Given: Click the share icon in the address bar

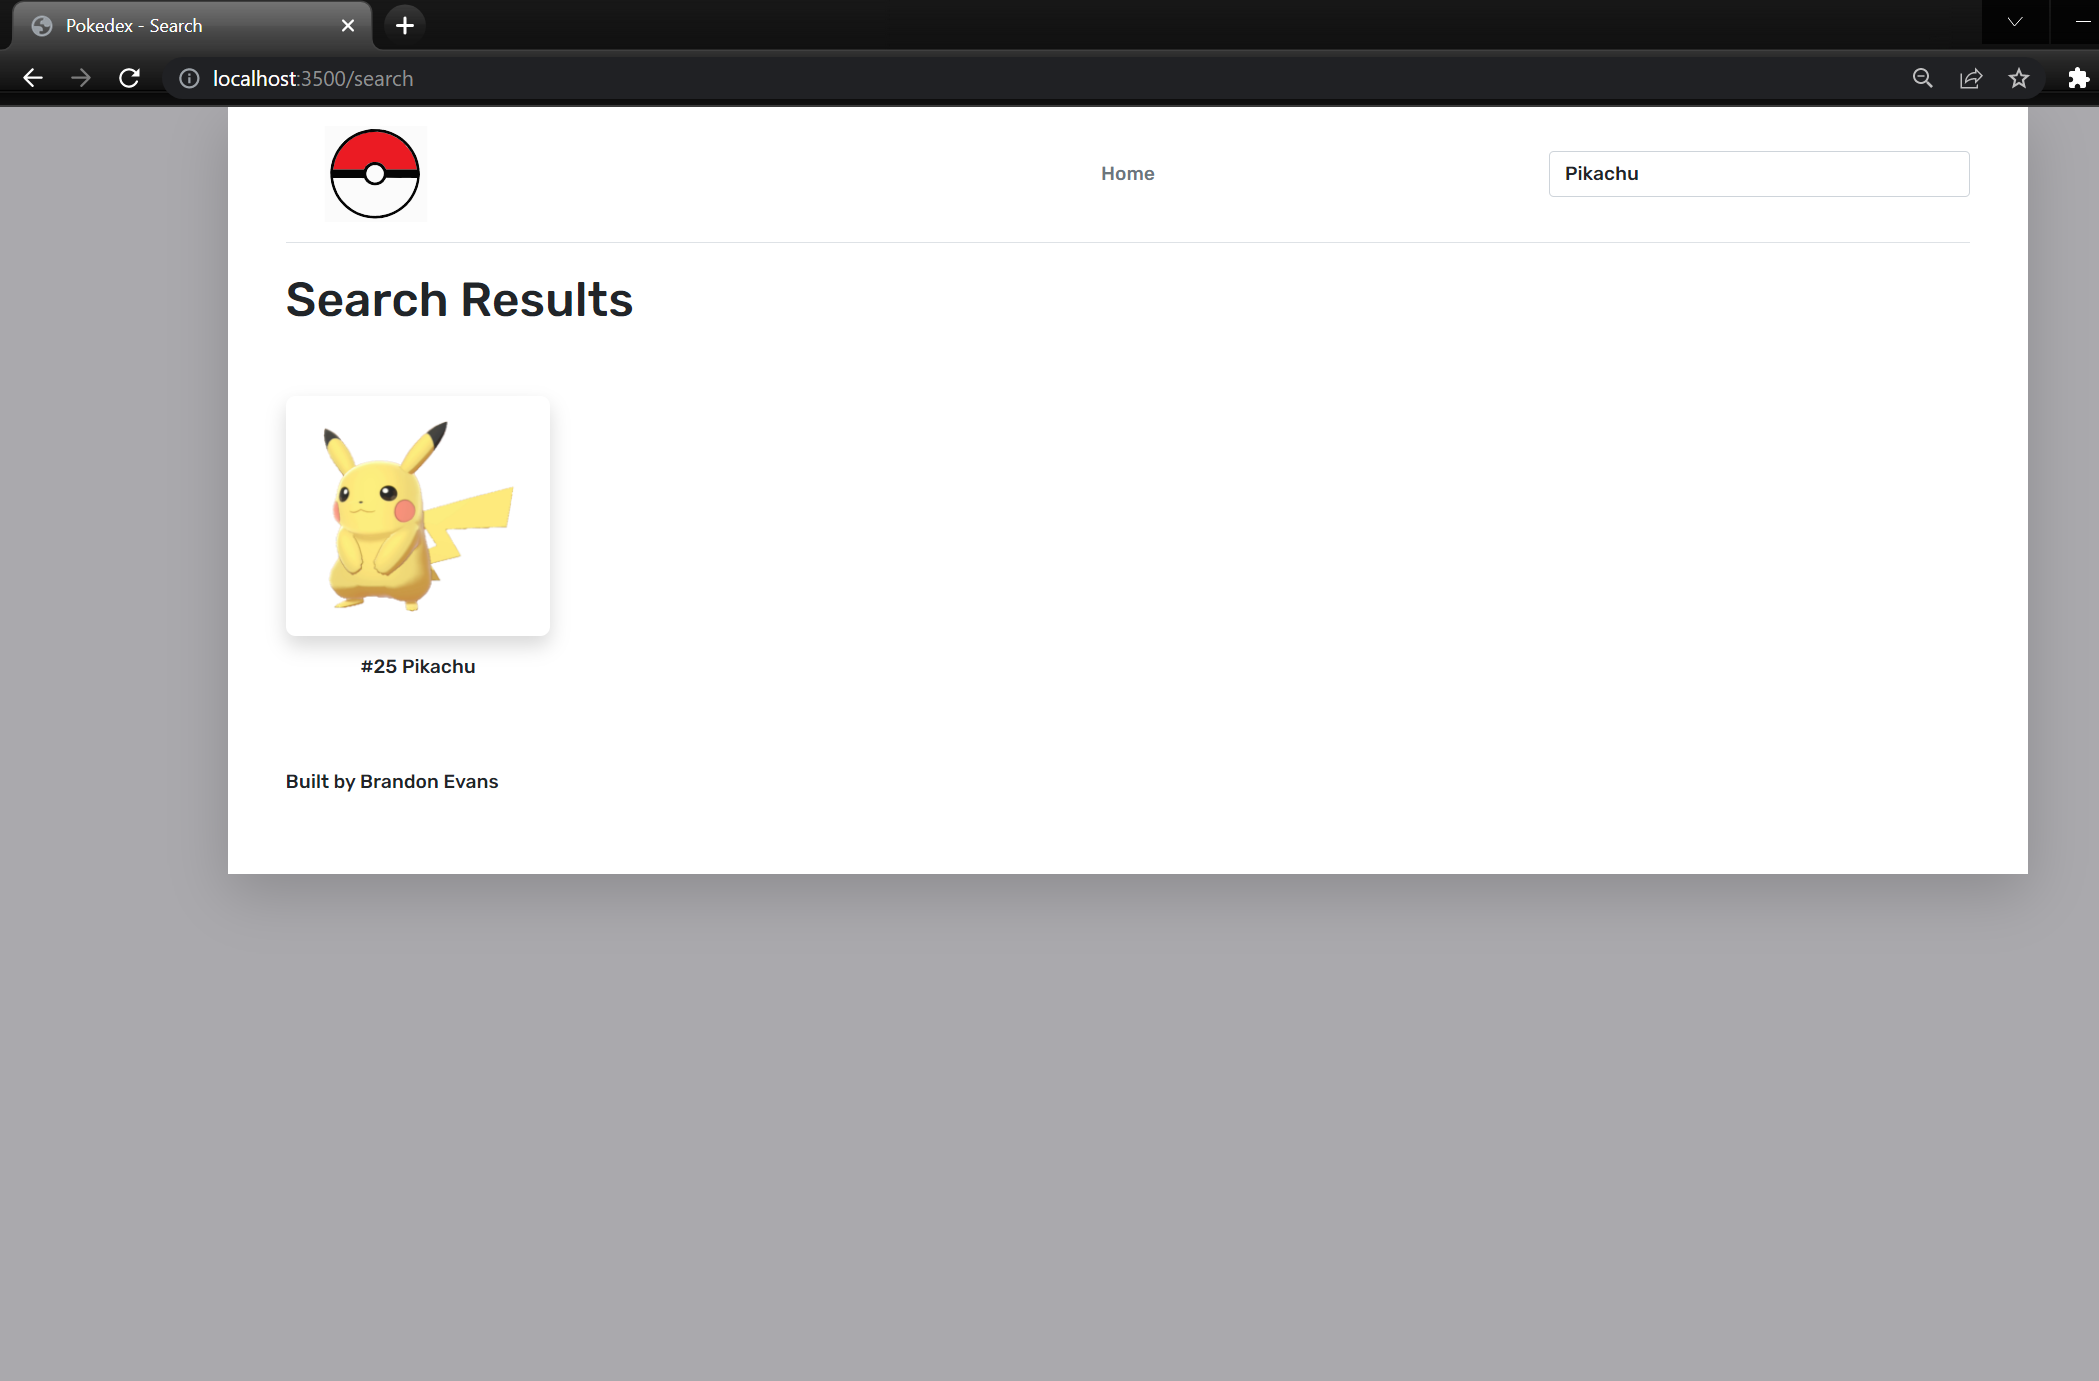Looking at the screenshot, I should [x=1970, y=78].
